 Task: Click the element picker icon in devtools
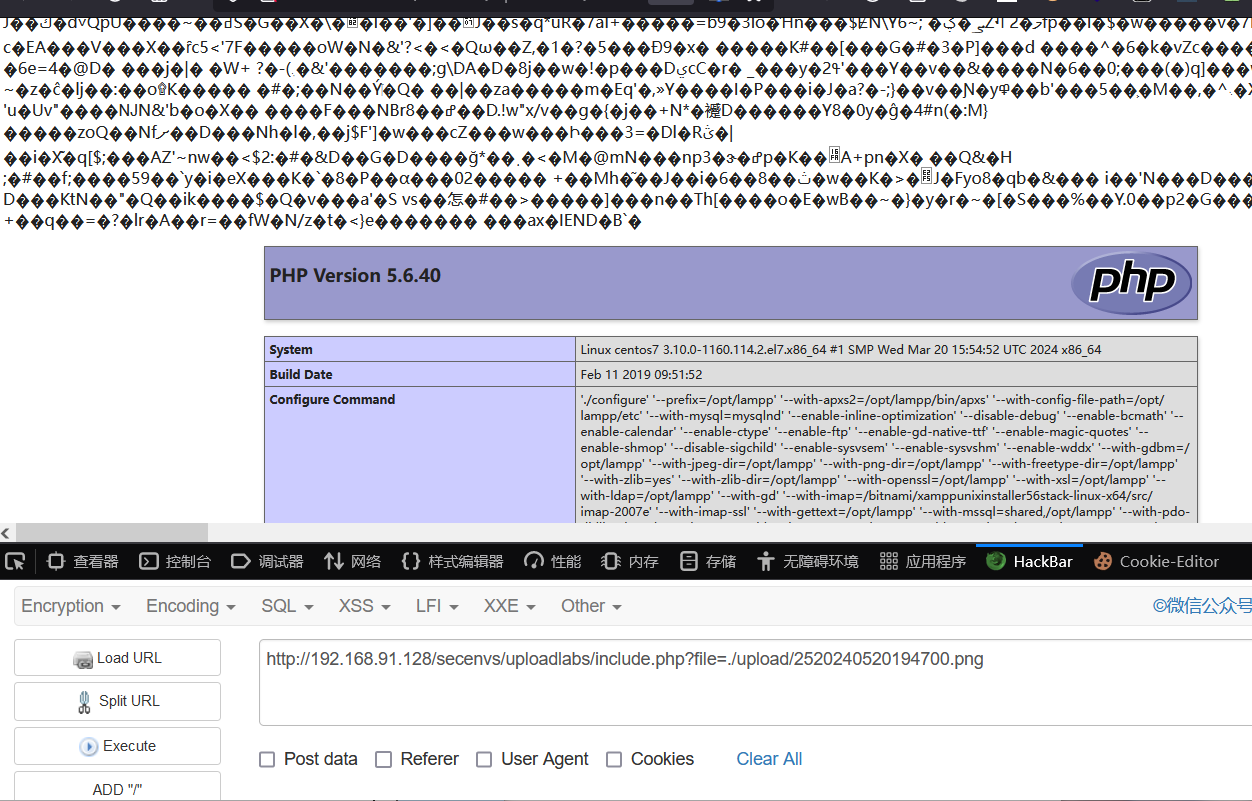(x=15, y=561)
